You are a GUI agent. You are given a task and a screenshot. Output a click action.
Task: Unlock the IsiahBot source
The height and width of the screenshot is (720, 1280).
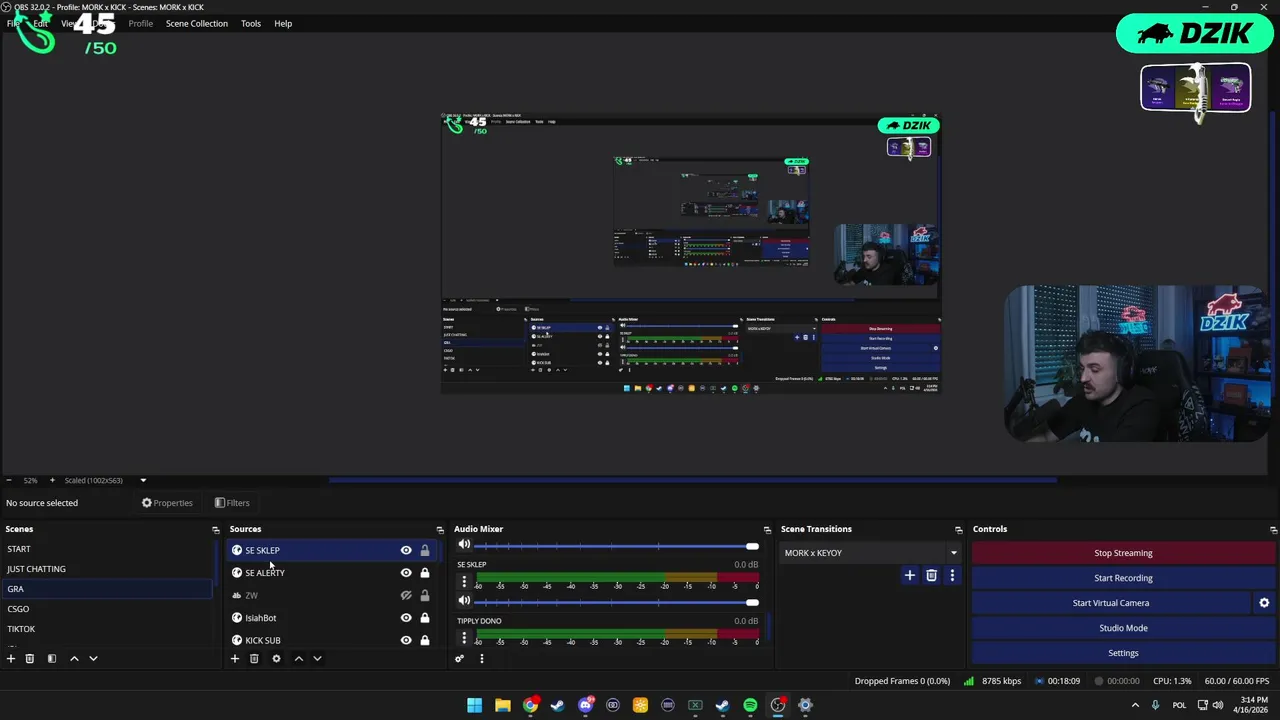pyautogui.click(x=425, y=618)
